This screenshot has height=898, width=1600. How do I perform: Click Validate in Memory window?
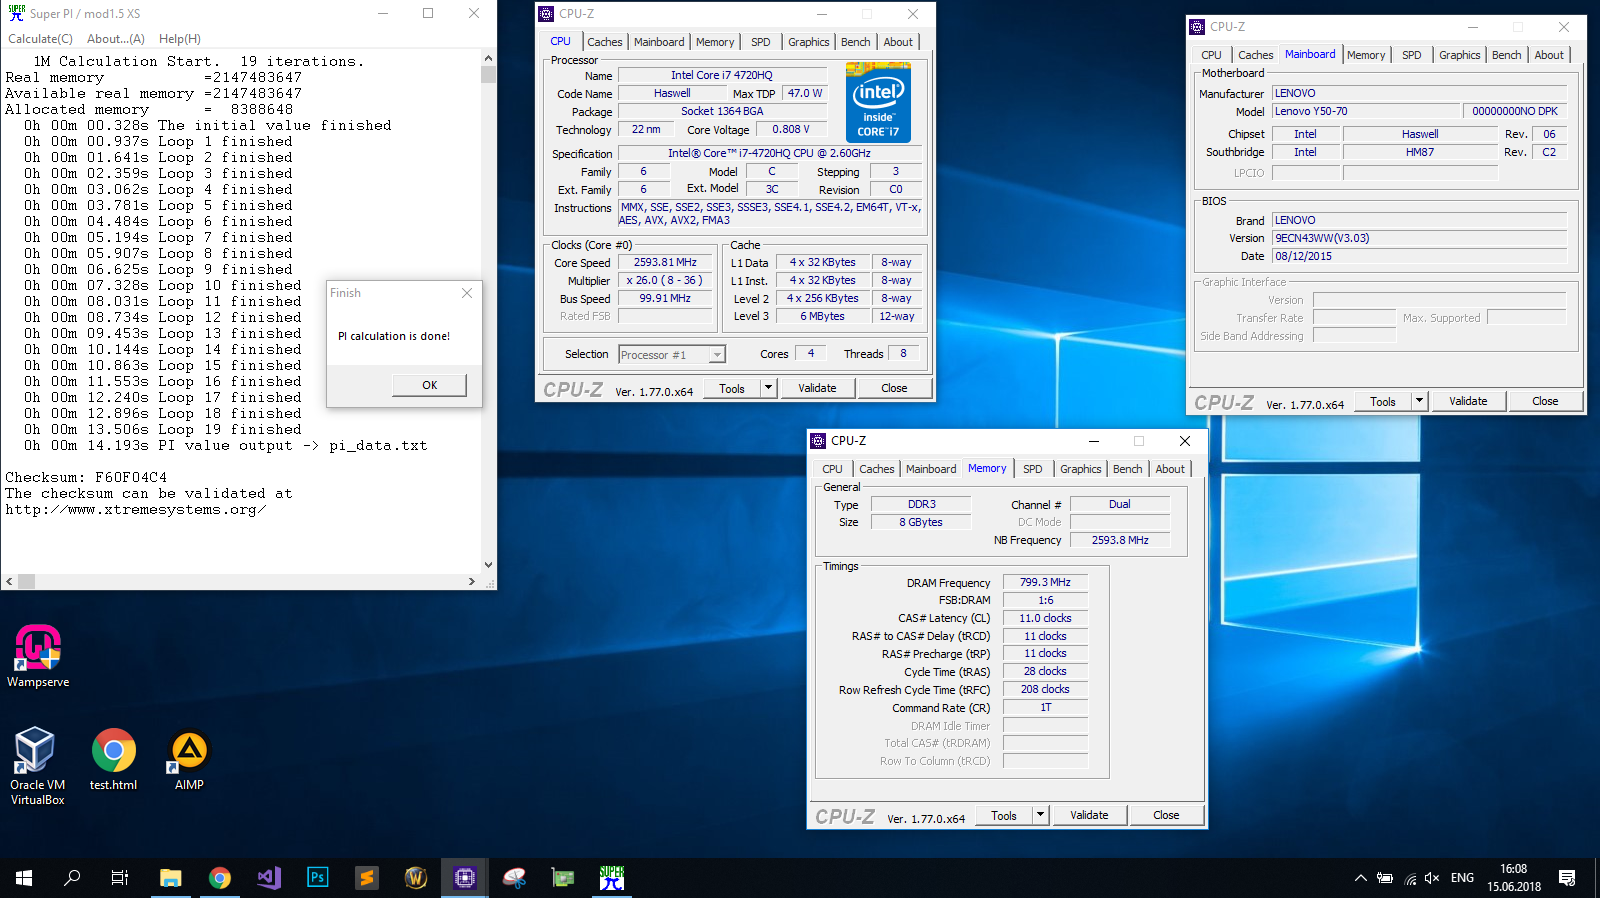(x=1089, y=815)
